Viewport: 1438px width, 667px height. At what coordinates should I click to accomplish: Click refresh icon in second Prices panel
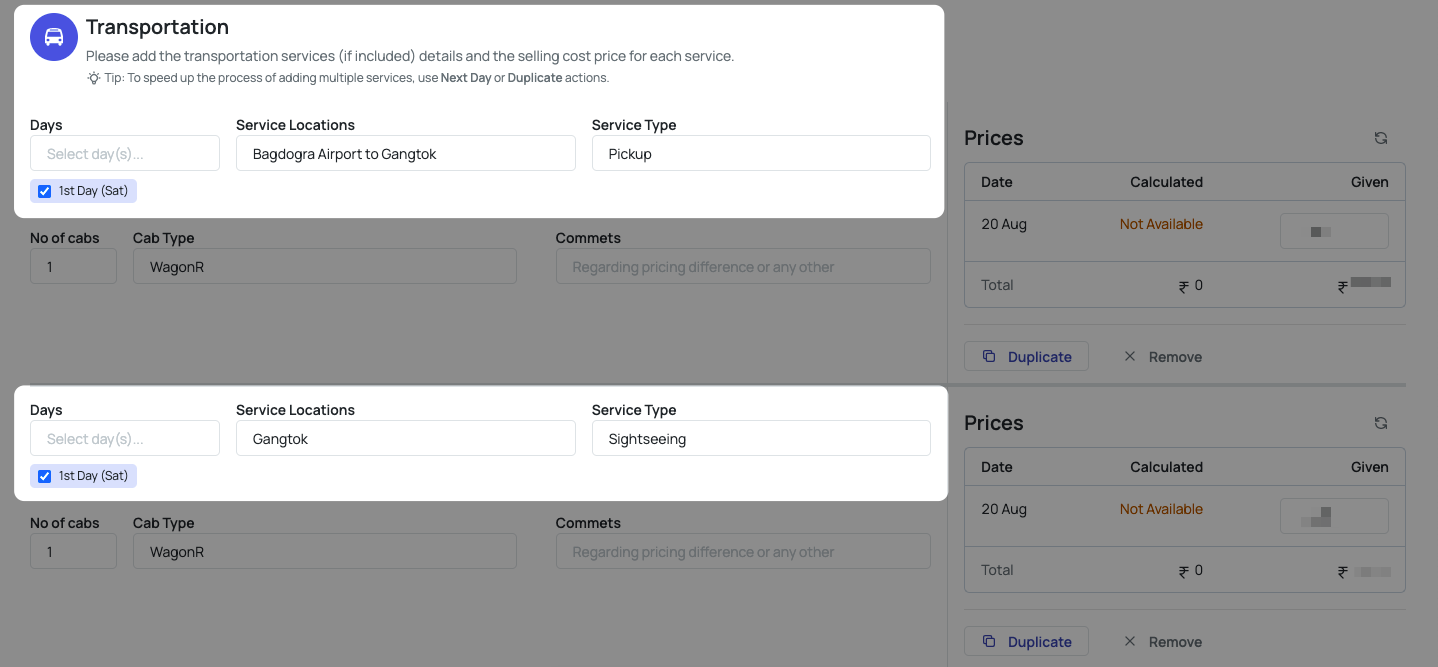1380,423
